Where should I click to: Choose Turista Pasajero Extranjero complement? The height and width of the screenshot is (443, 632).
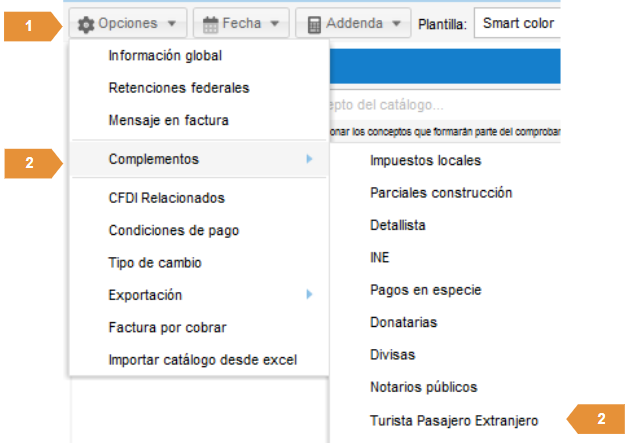click(454, 419)
